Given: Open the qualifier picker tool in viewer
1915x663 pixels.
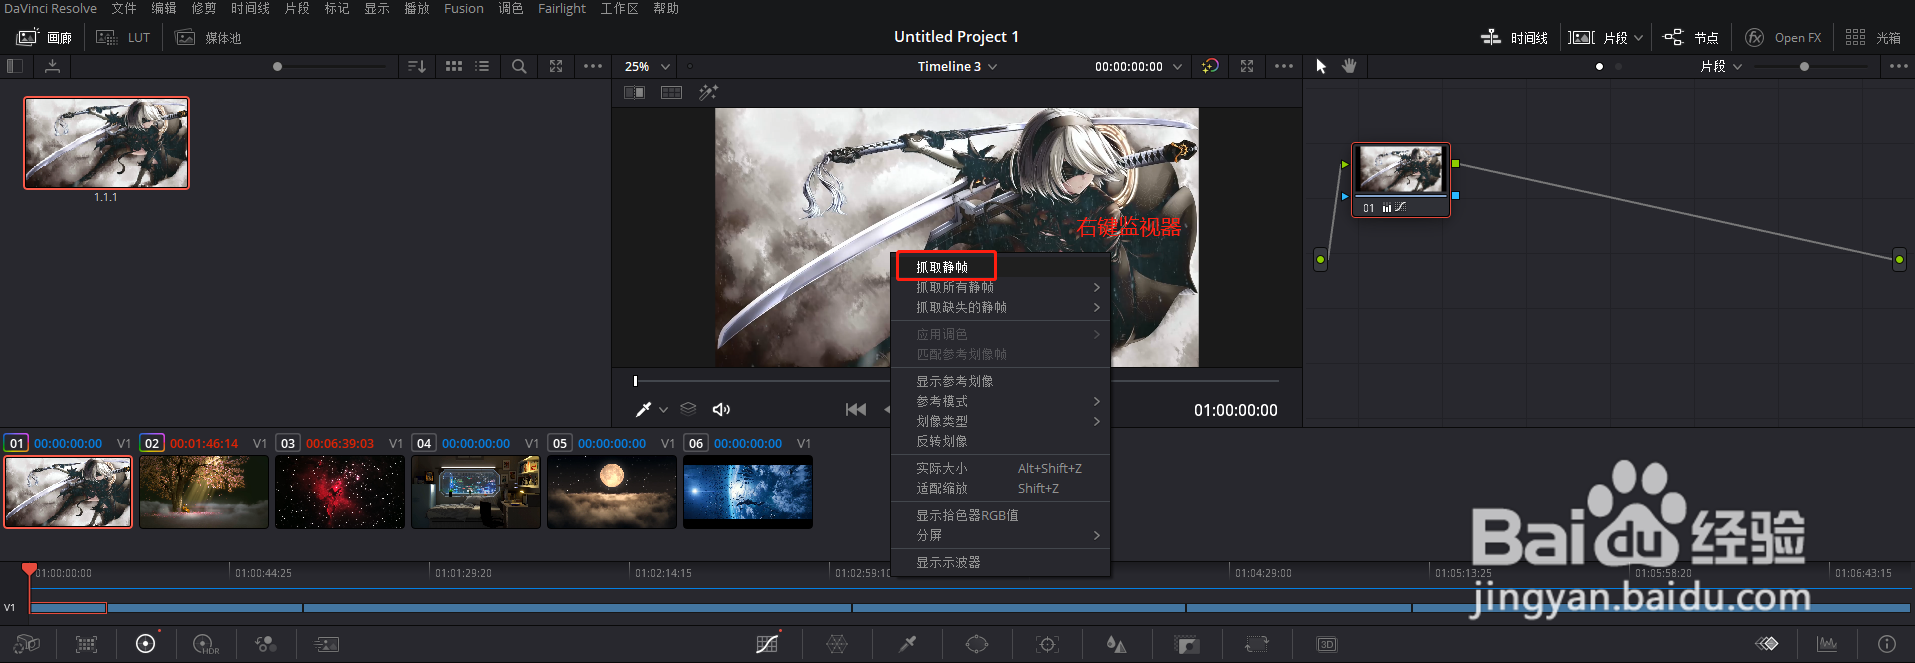Looking at the screenshot, I should (x=644, y=409).
